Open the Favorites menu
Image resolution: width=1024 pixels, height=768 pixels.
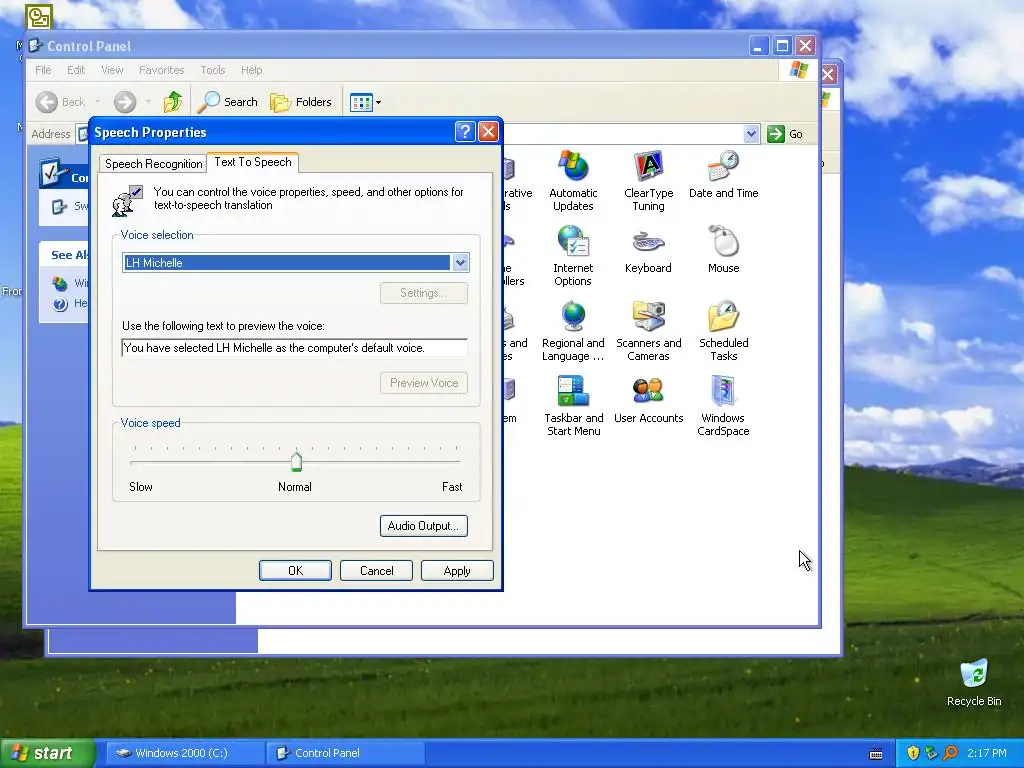click(x=161, y=70)
